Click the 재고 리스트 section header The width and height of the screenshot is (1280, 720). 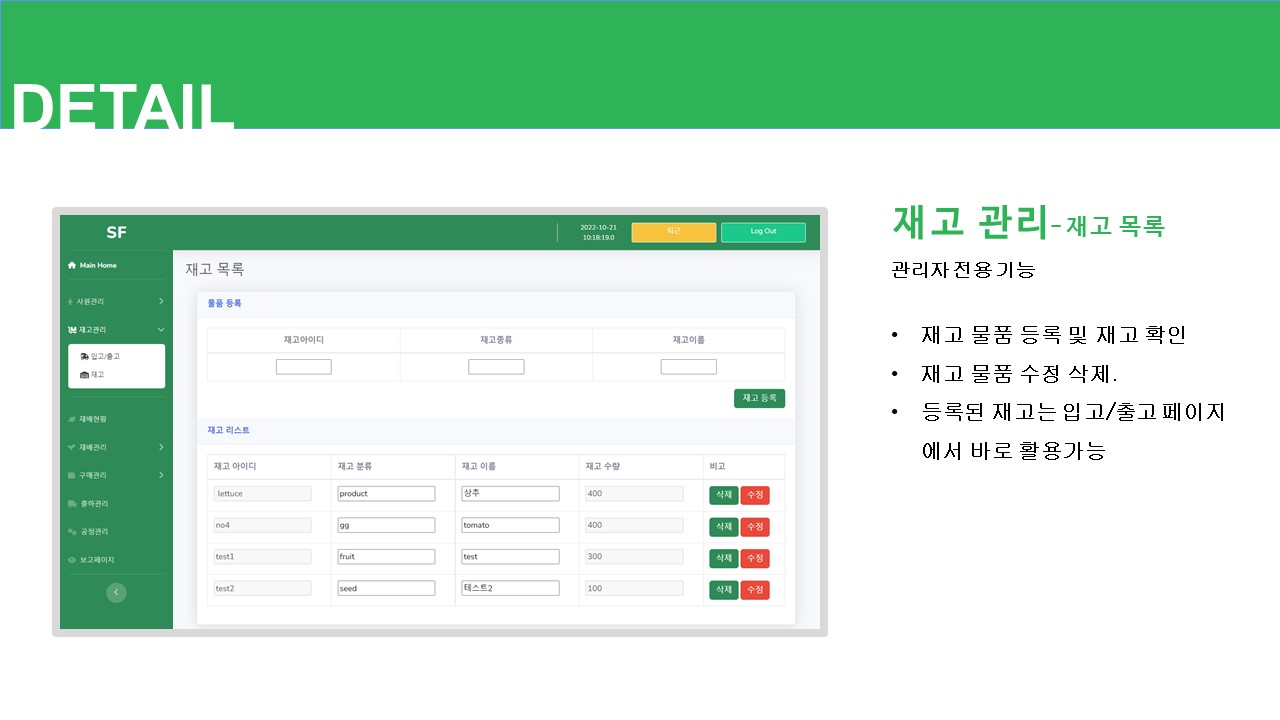[x=228, y=430]
